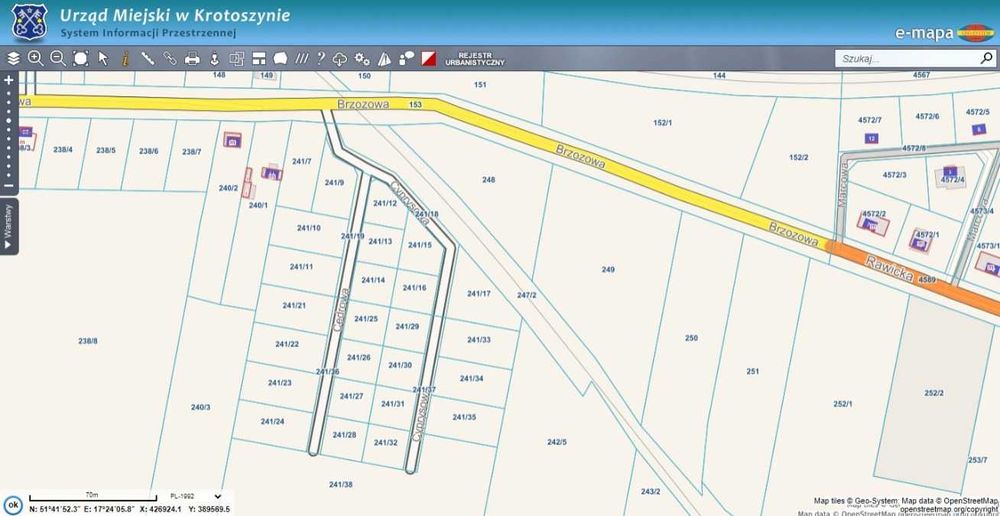Click the Urząd Miejski w Krotoszynie title

(x=175, y=15)
